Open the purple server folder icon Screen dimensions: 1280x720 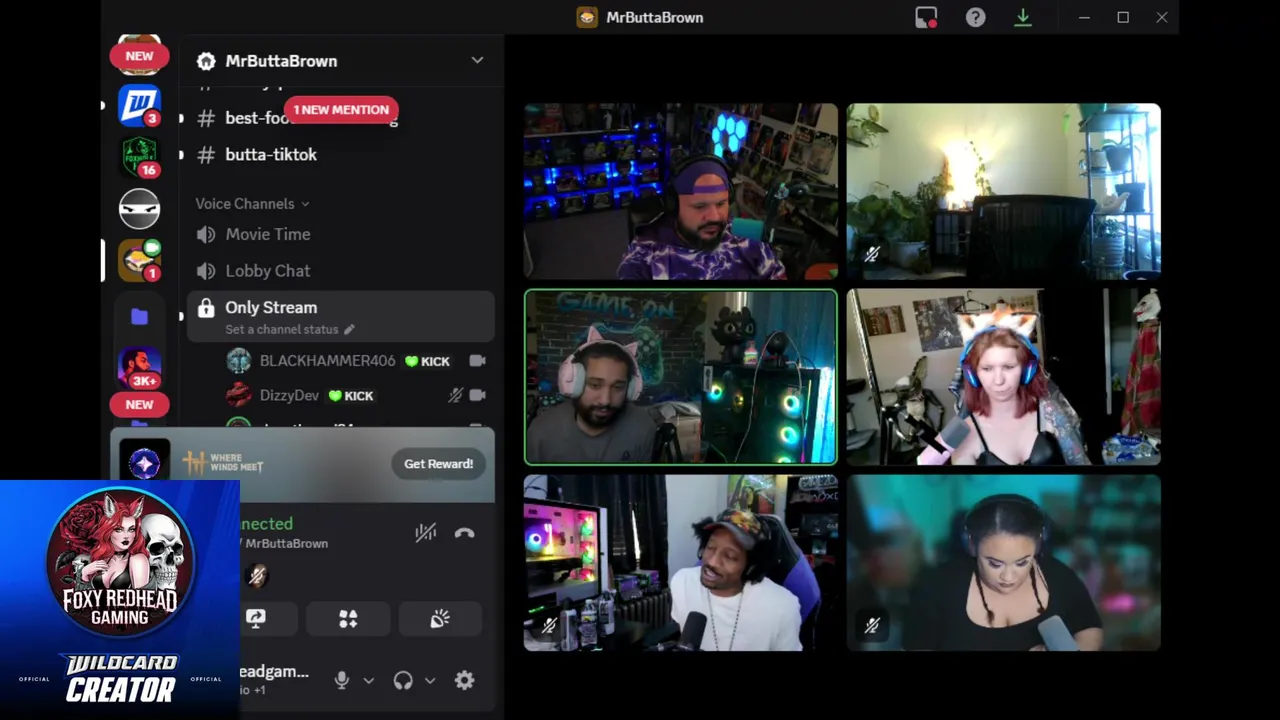click(139, 317)
